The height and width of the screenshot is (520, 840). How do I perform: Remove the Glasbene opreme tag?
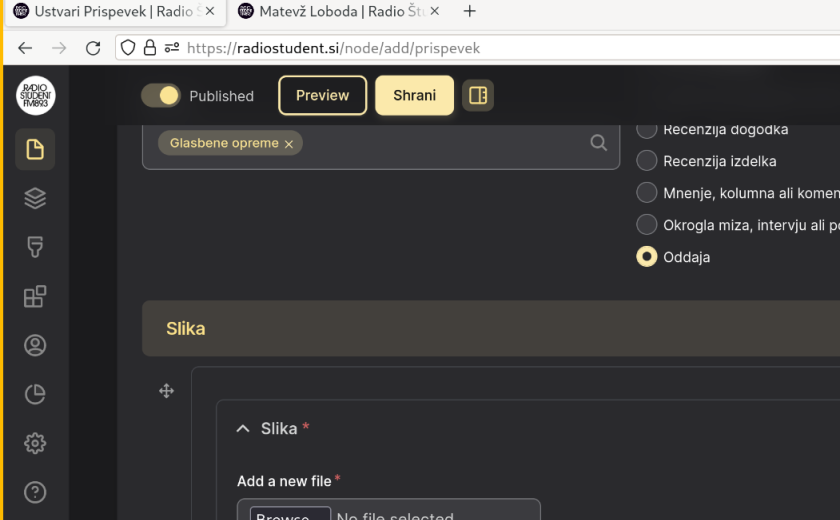(289, 144)
